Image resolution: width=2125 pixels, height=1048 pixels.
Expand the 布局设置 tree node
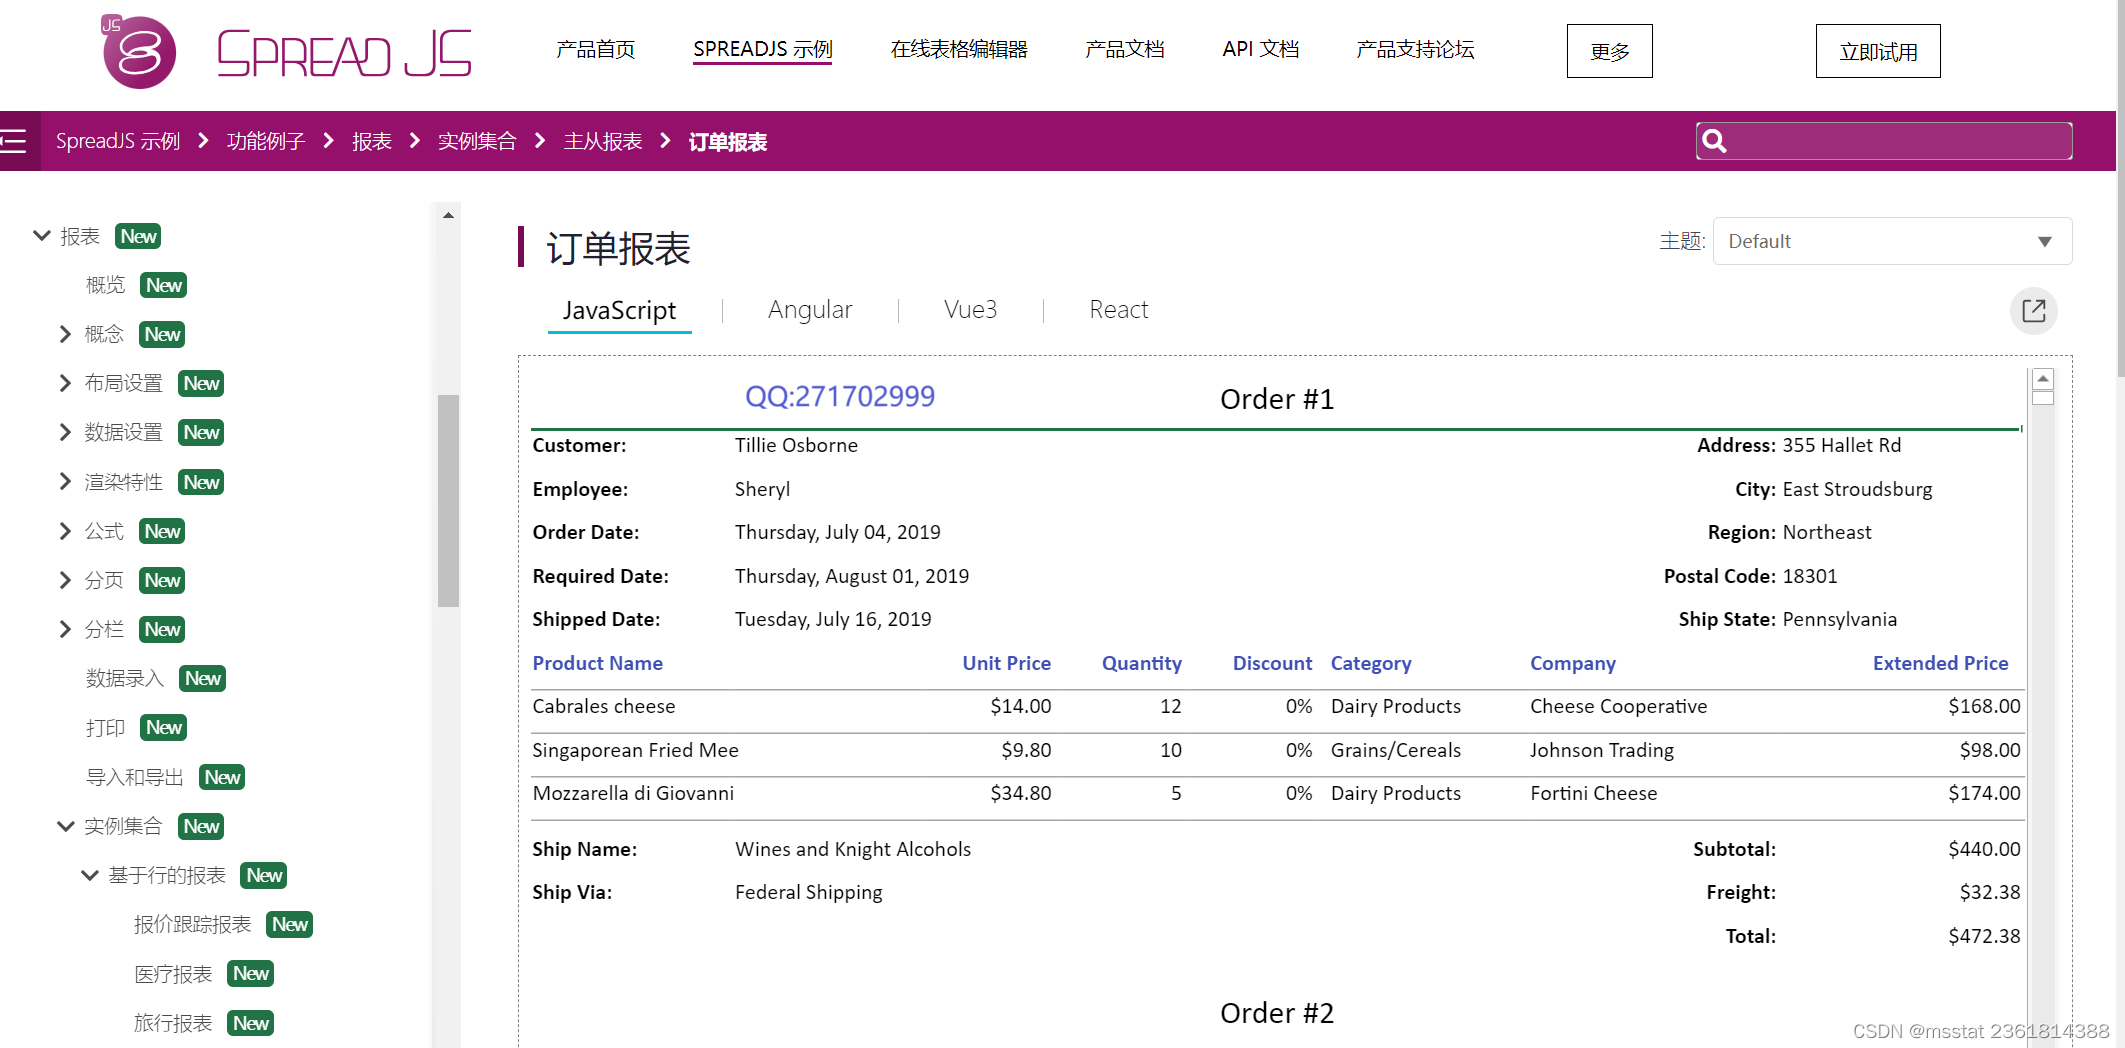tap(65, 383)
